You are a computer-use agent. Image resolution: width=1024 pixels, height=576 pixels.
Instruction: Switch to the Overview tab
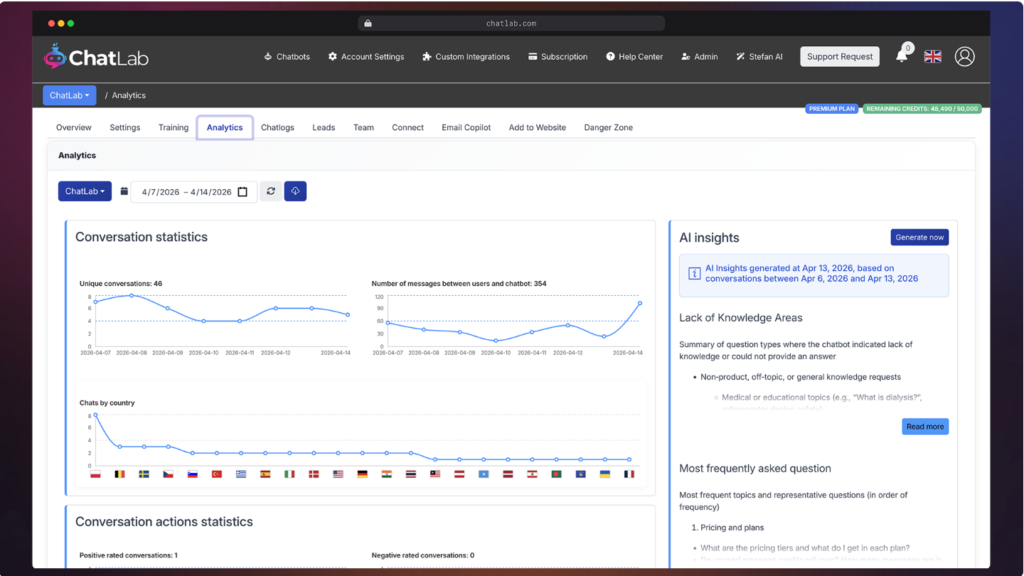74,127
